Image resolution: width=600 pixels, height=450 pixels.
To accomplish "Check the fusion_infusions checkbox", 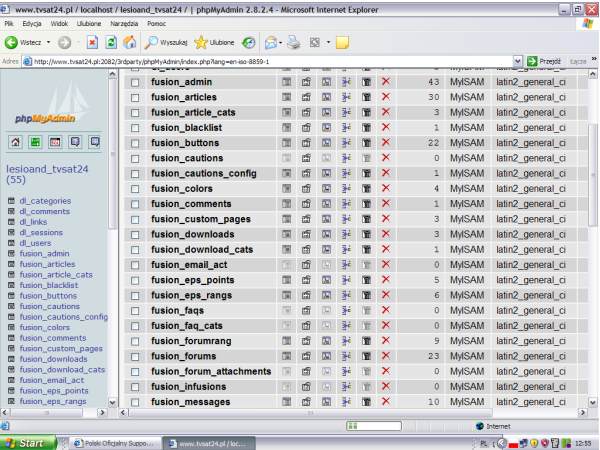I will tap(135, 387).
